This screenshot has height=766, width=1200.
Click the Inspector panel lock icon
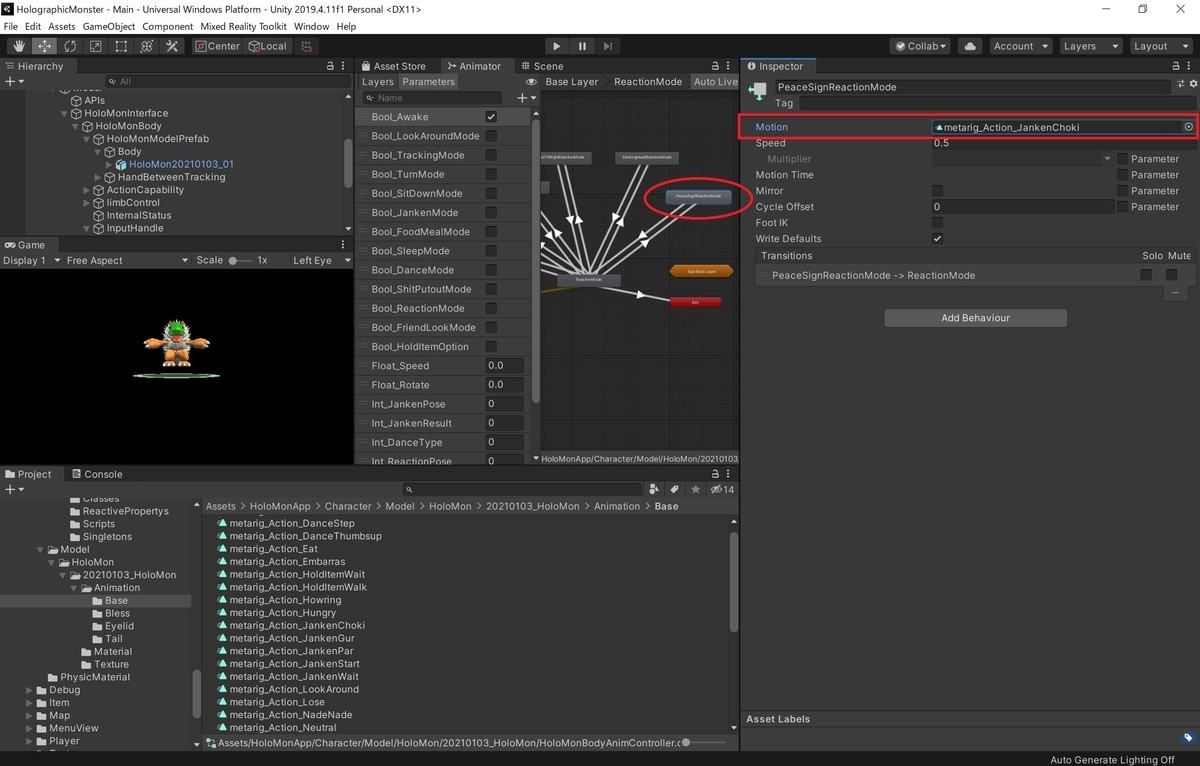coord(1177,66)
